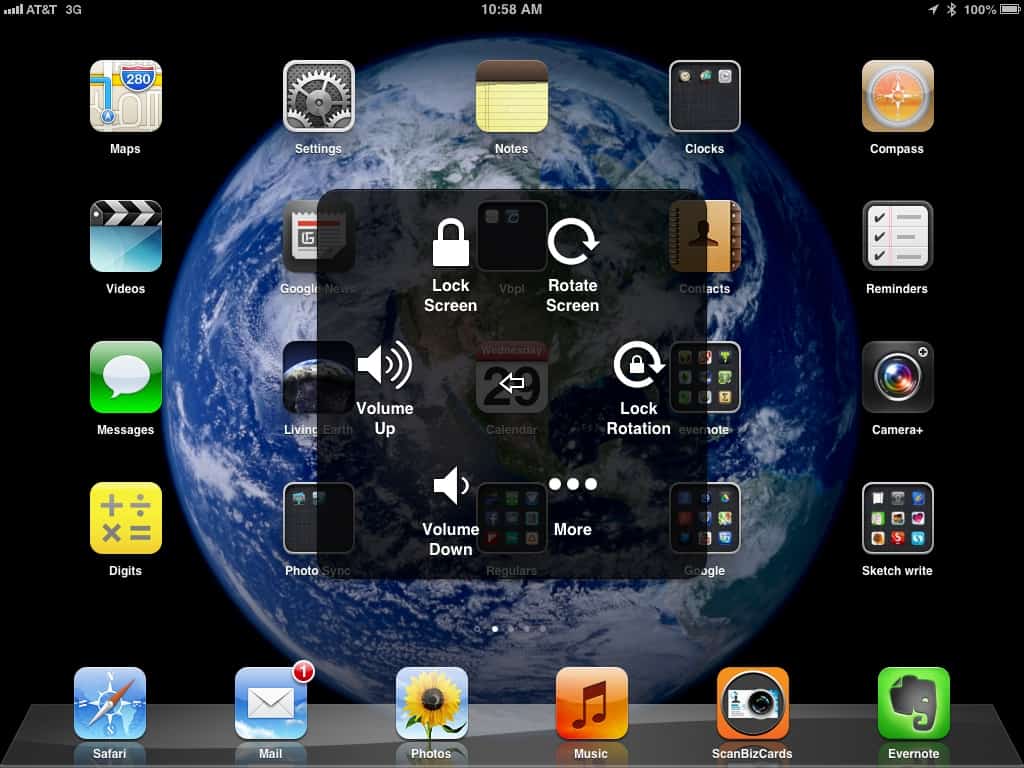The width and height of the screenshot is (1024, 768).
Task: Open Mail in the dock
Action: [270, 703]
